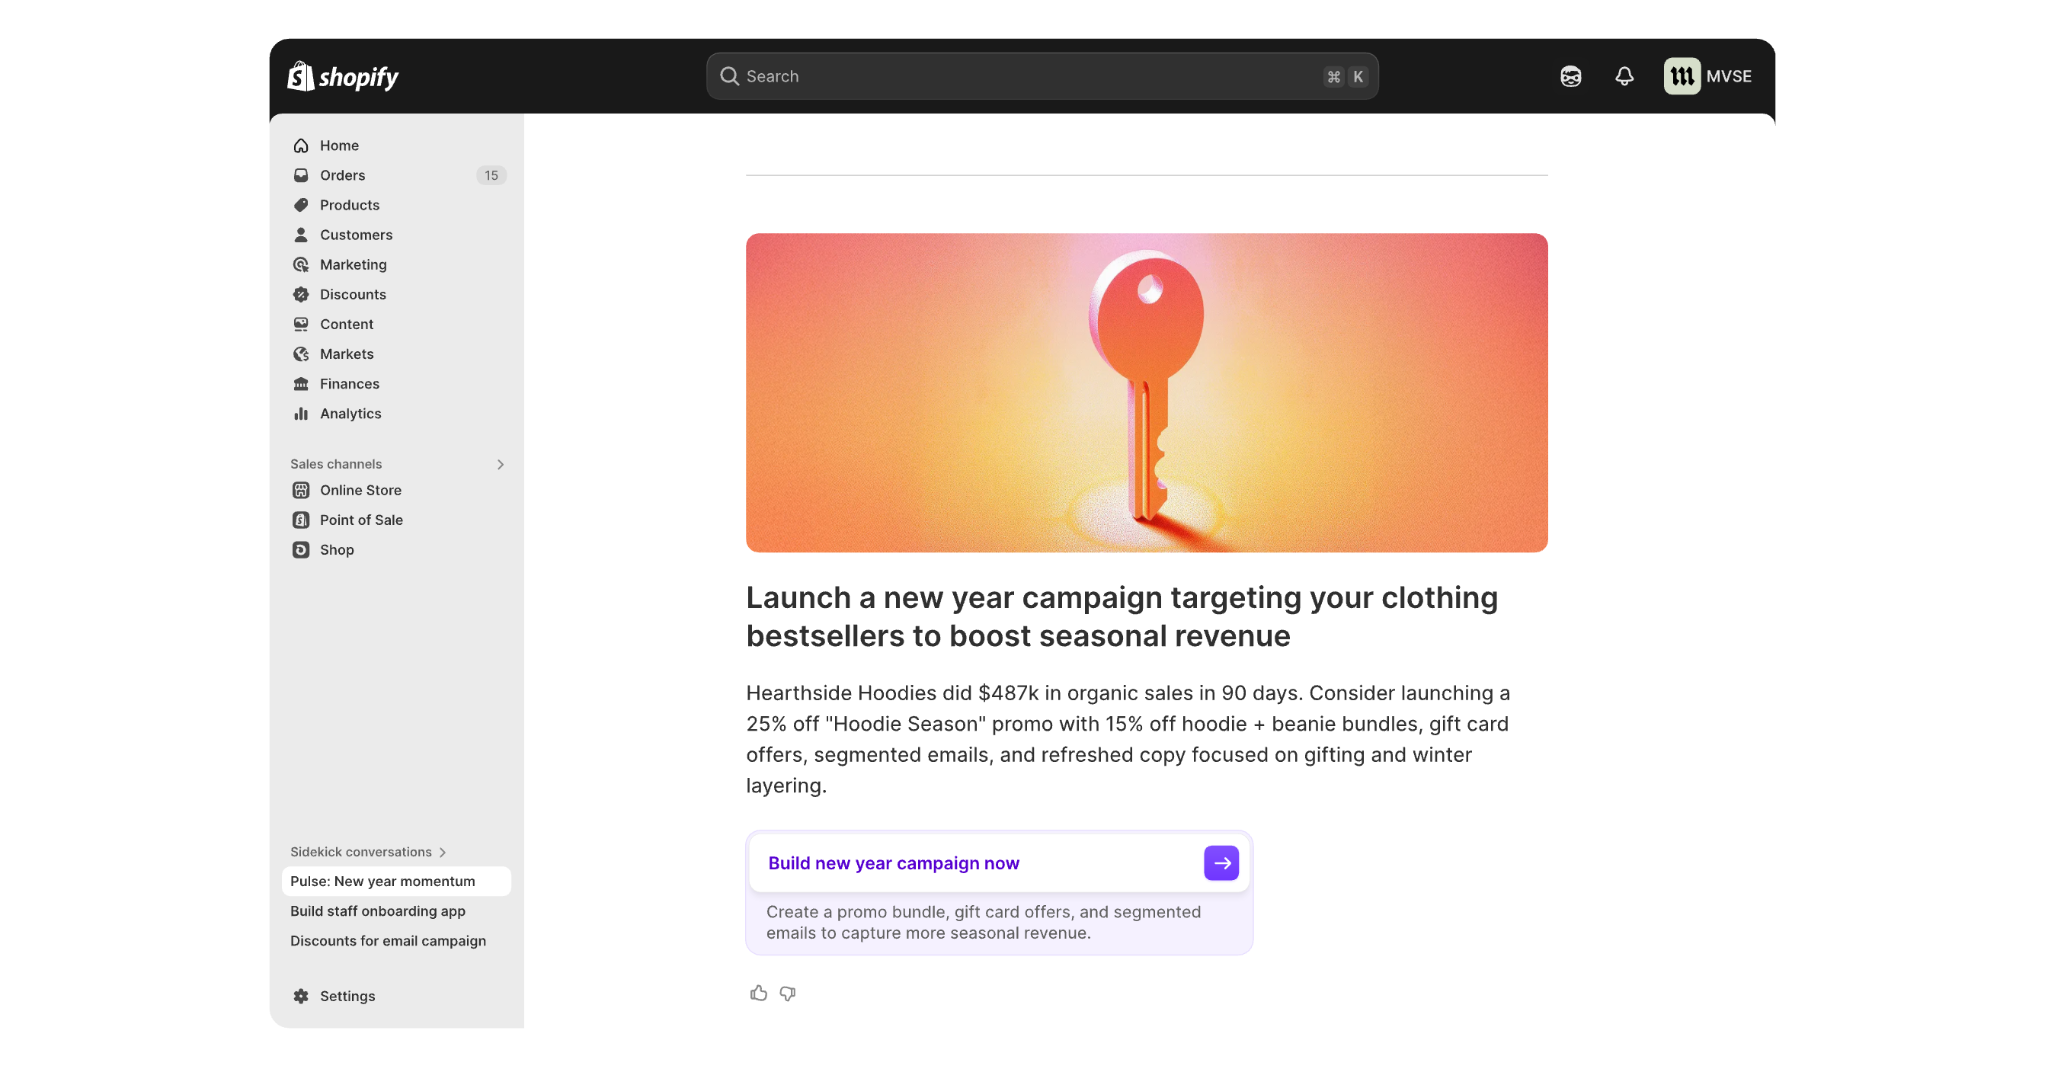Click the Search field

click(1042, 76)
